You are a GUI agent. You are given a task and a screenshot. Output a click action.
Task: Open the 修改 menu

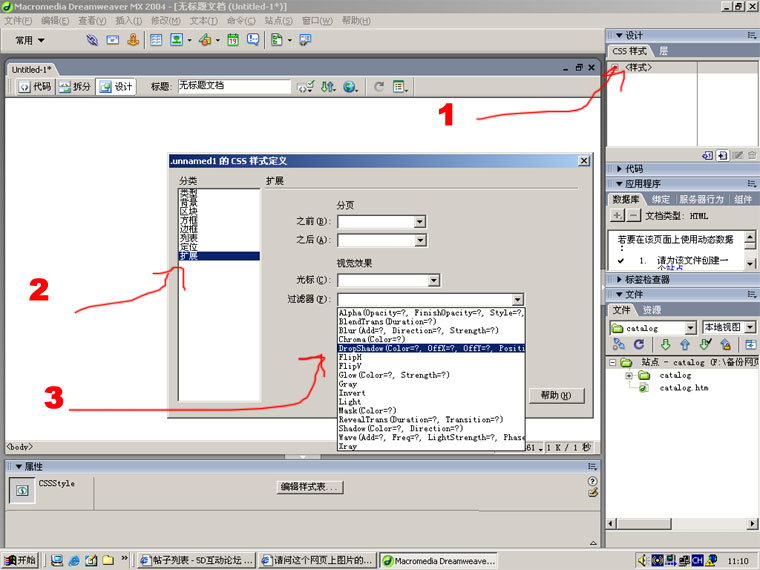tap(165, 20)
